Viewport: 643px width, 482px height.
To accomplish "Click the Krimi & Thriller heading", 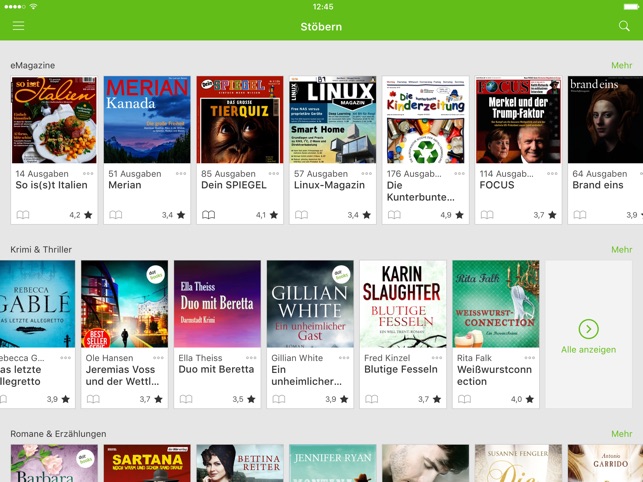I will (x=41, y=249).
